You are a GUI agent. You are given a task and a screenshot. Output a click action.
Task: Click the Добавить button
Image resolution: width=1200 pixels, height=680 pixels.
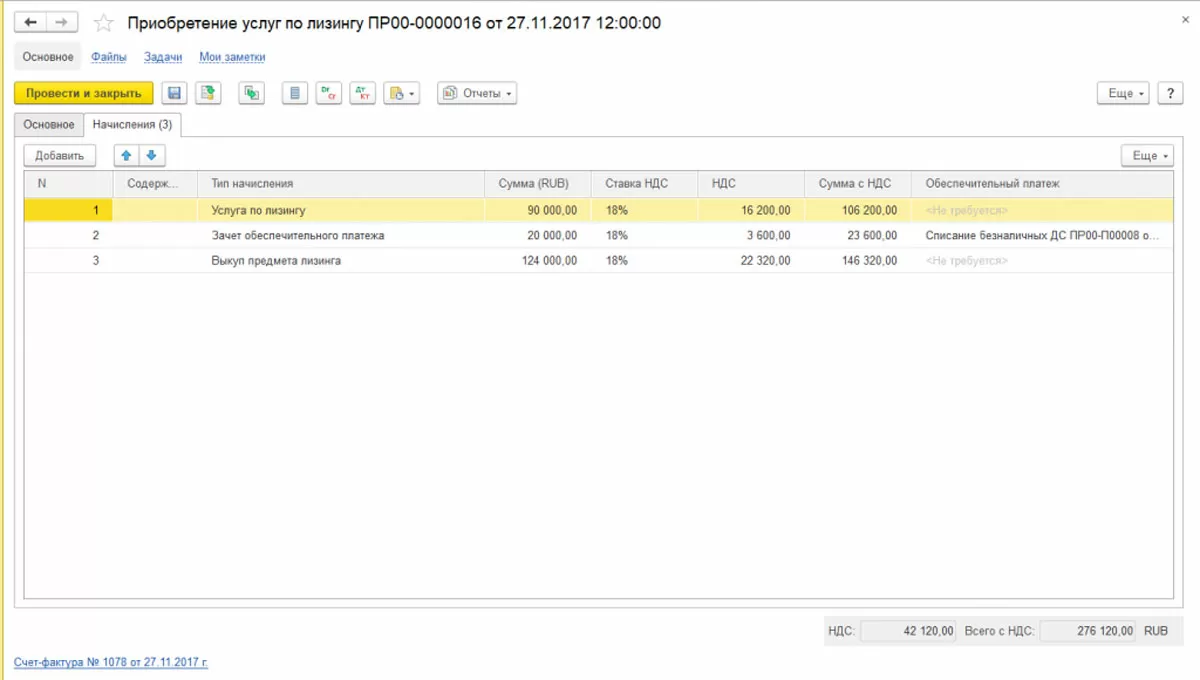click(x=60, y=155)
